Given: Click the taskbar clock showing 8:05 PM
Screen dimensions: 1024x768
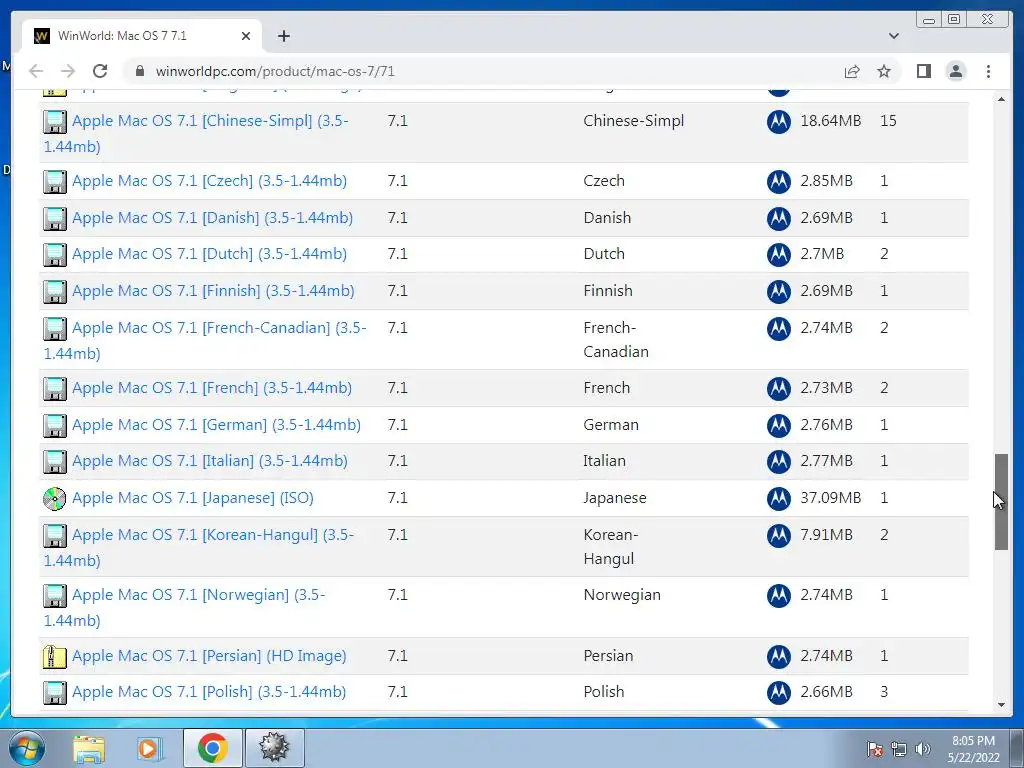Looking at the screenshot, I should coord(973,749).
